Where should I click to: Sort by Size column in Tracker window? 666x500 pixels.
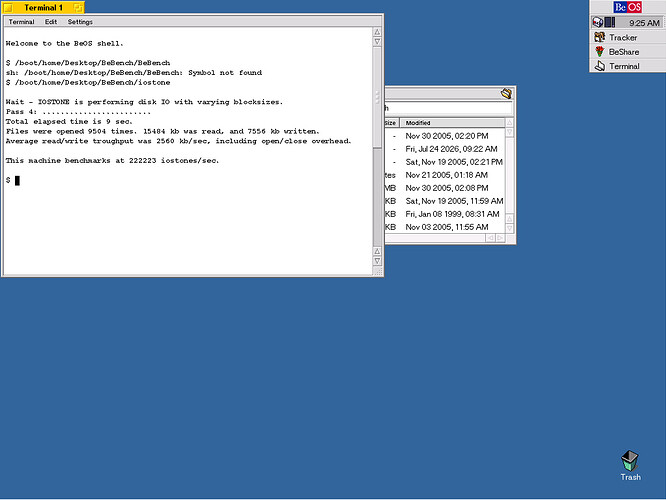pos(391,123)
